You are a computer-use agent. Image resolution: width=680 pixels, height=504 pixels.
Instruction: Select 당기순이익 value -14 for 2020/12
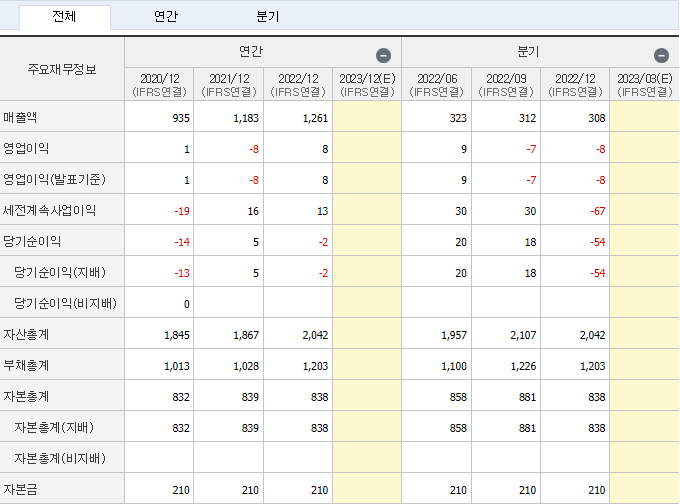[x=182, y=242]
